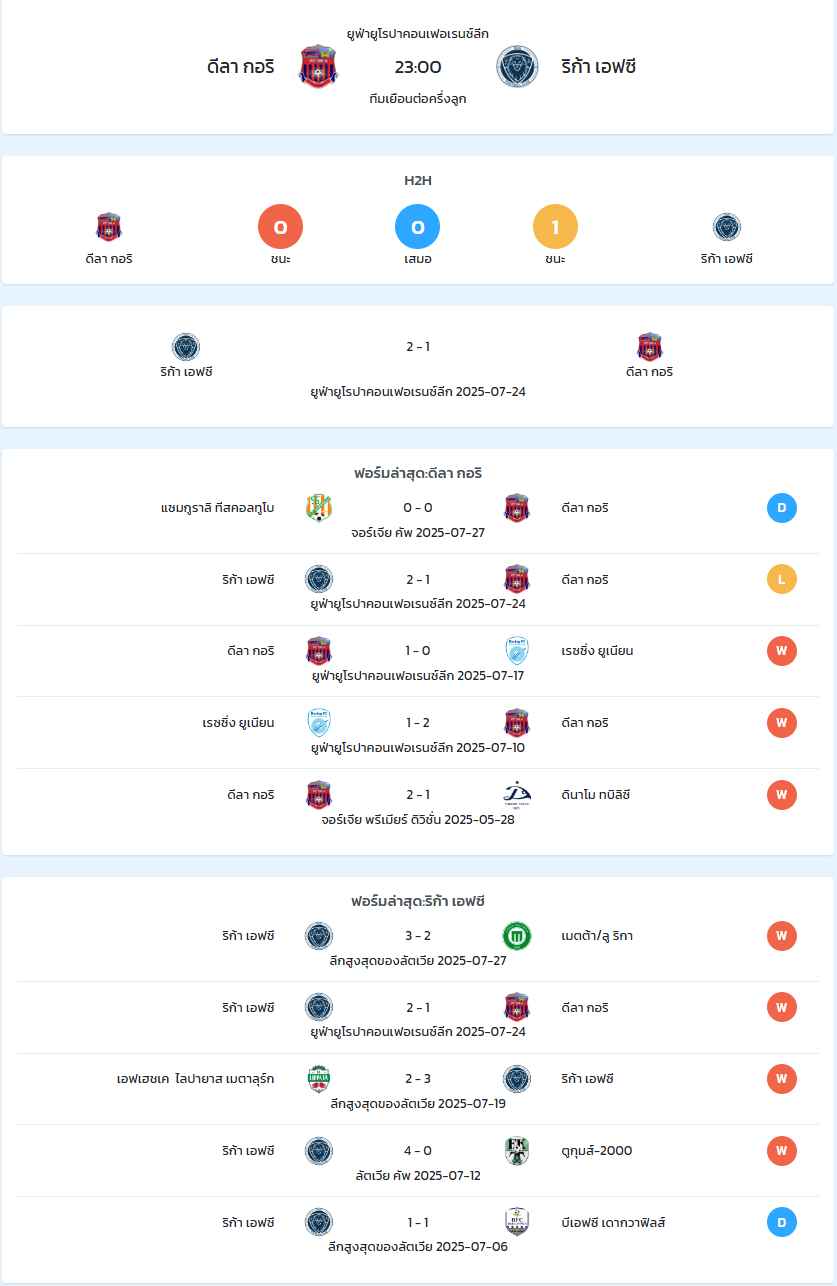
Task: Open the 3 - 2 match against เมตต้า/ลู ริกา
Action: 418,937
